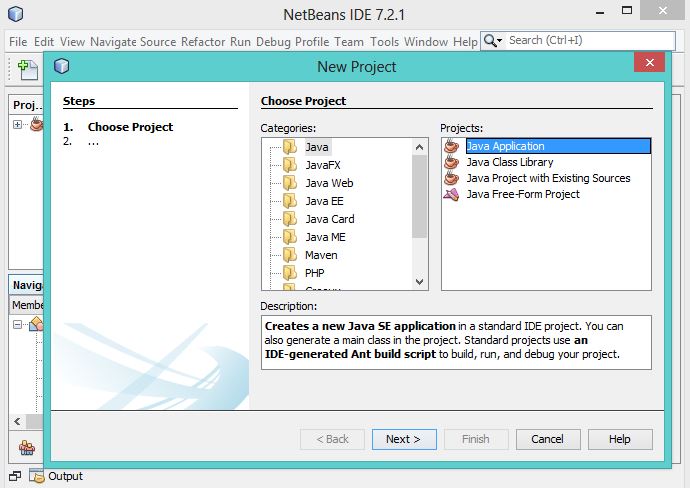
Task: Select the Java Card category
Action: click(330, 219)
